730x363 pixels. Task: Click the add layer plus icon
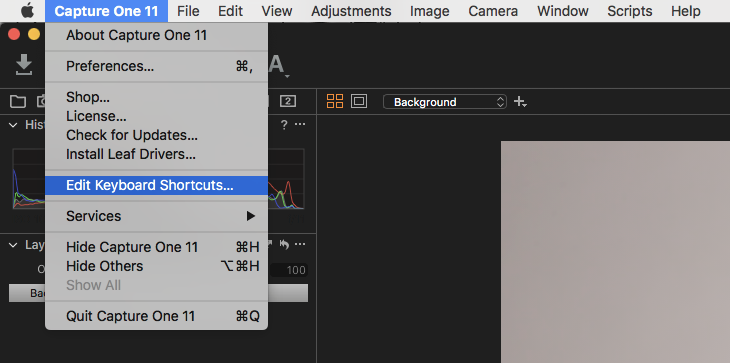[520, 101]
